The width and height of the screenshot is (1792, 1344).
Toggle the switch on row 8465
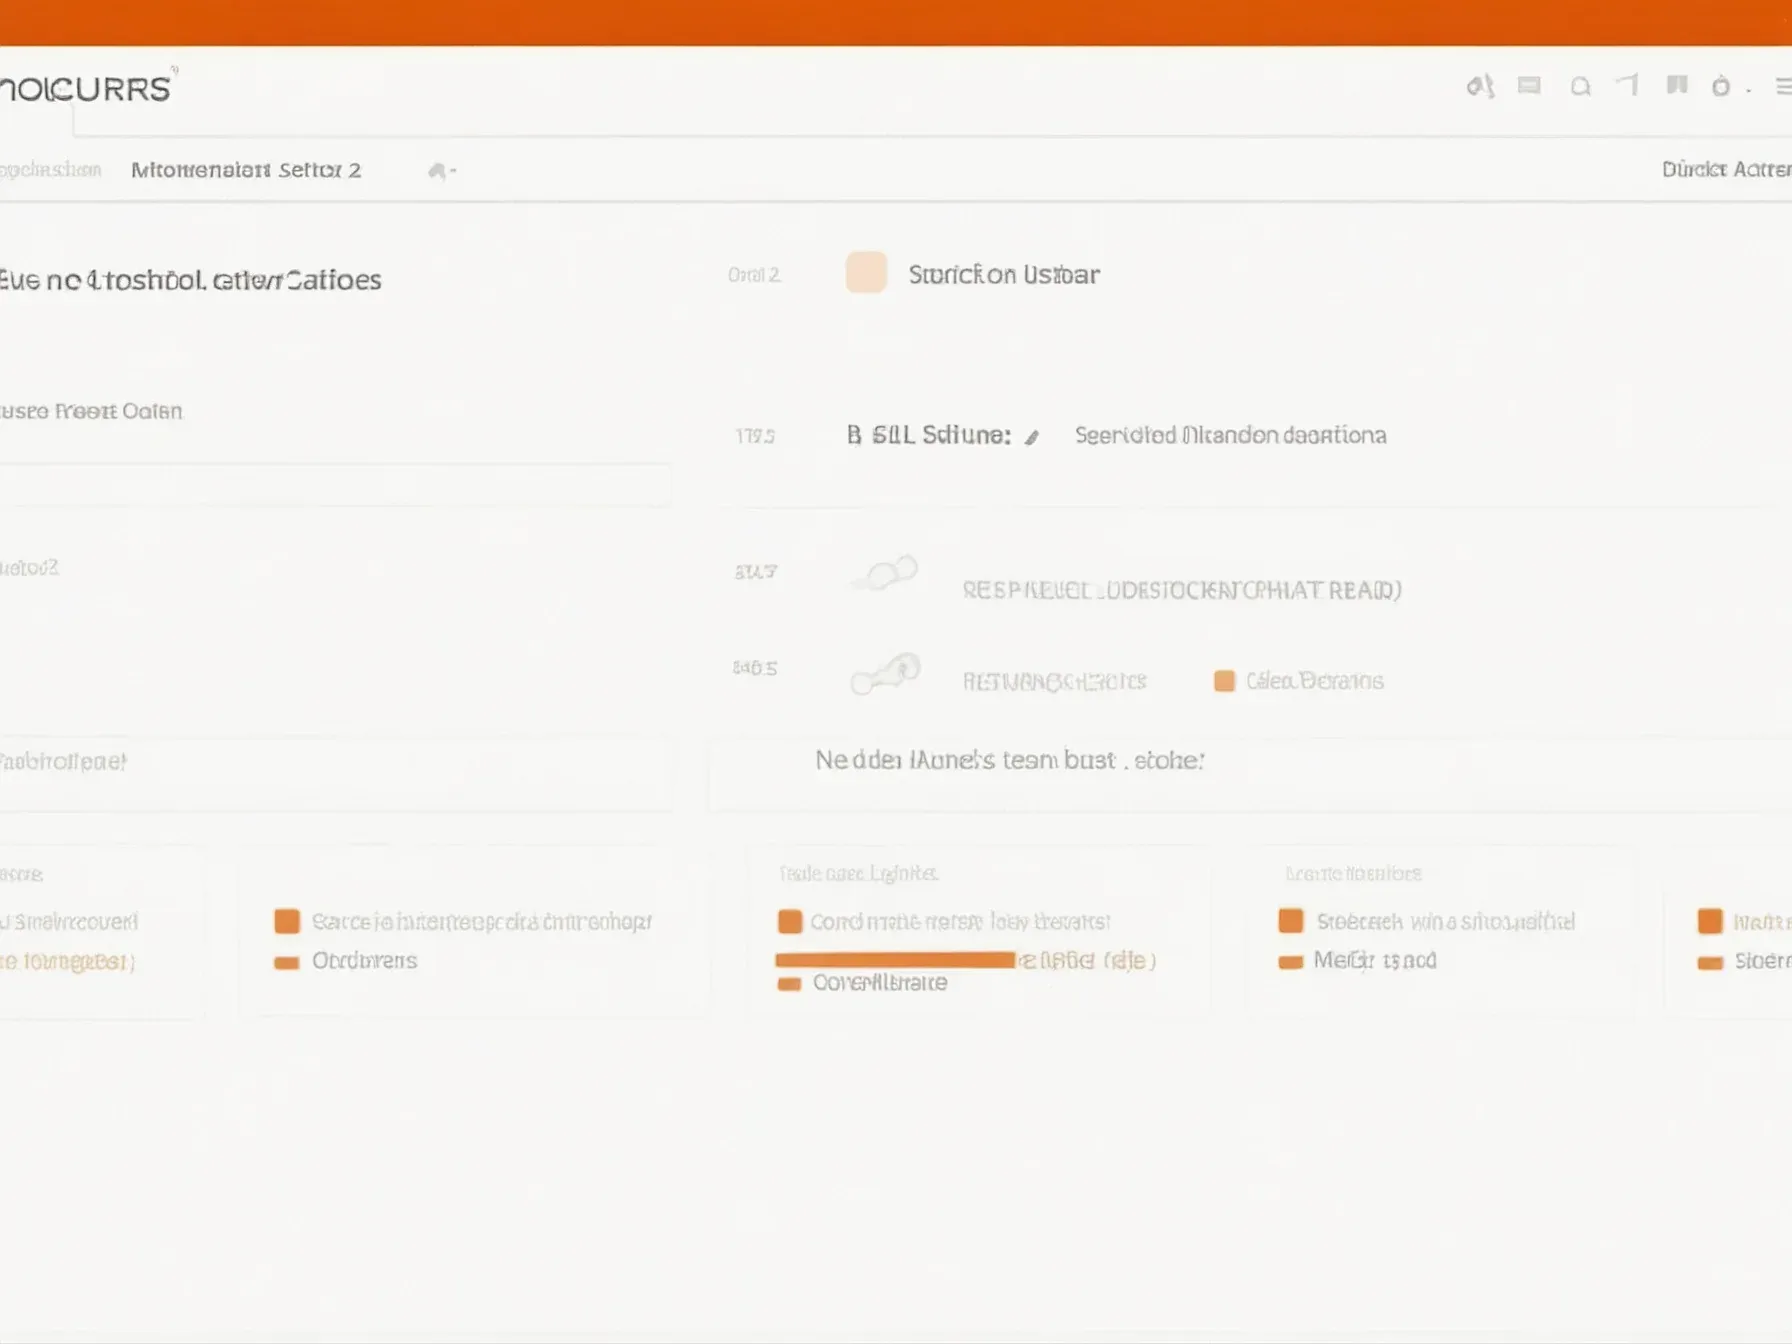point(885,674)
